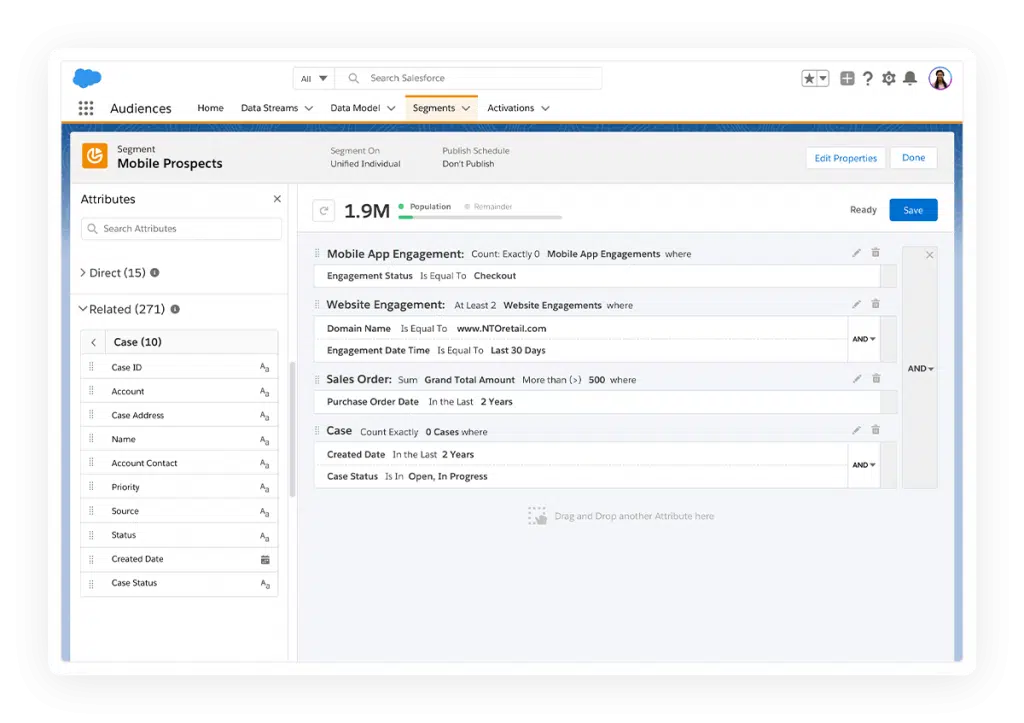Click the population progress bar
This screenshot has width=1024, height=723.
pos(480,217)
